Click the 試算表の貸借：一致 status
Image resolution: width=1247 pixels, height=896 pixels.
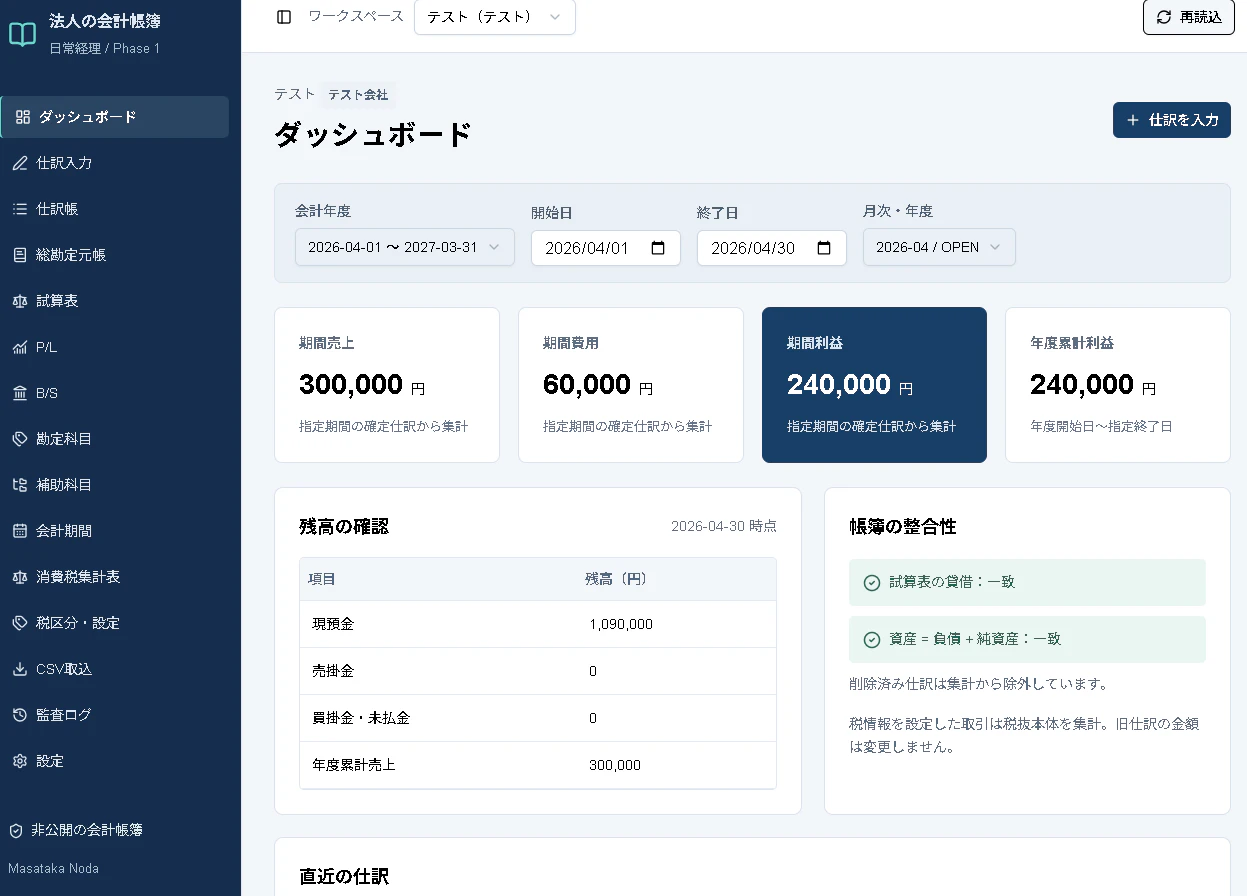[1027, 582]
